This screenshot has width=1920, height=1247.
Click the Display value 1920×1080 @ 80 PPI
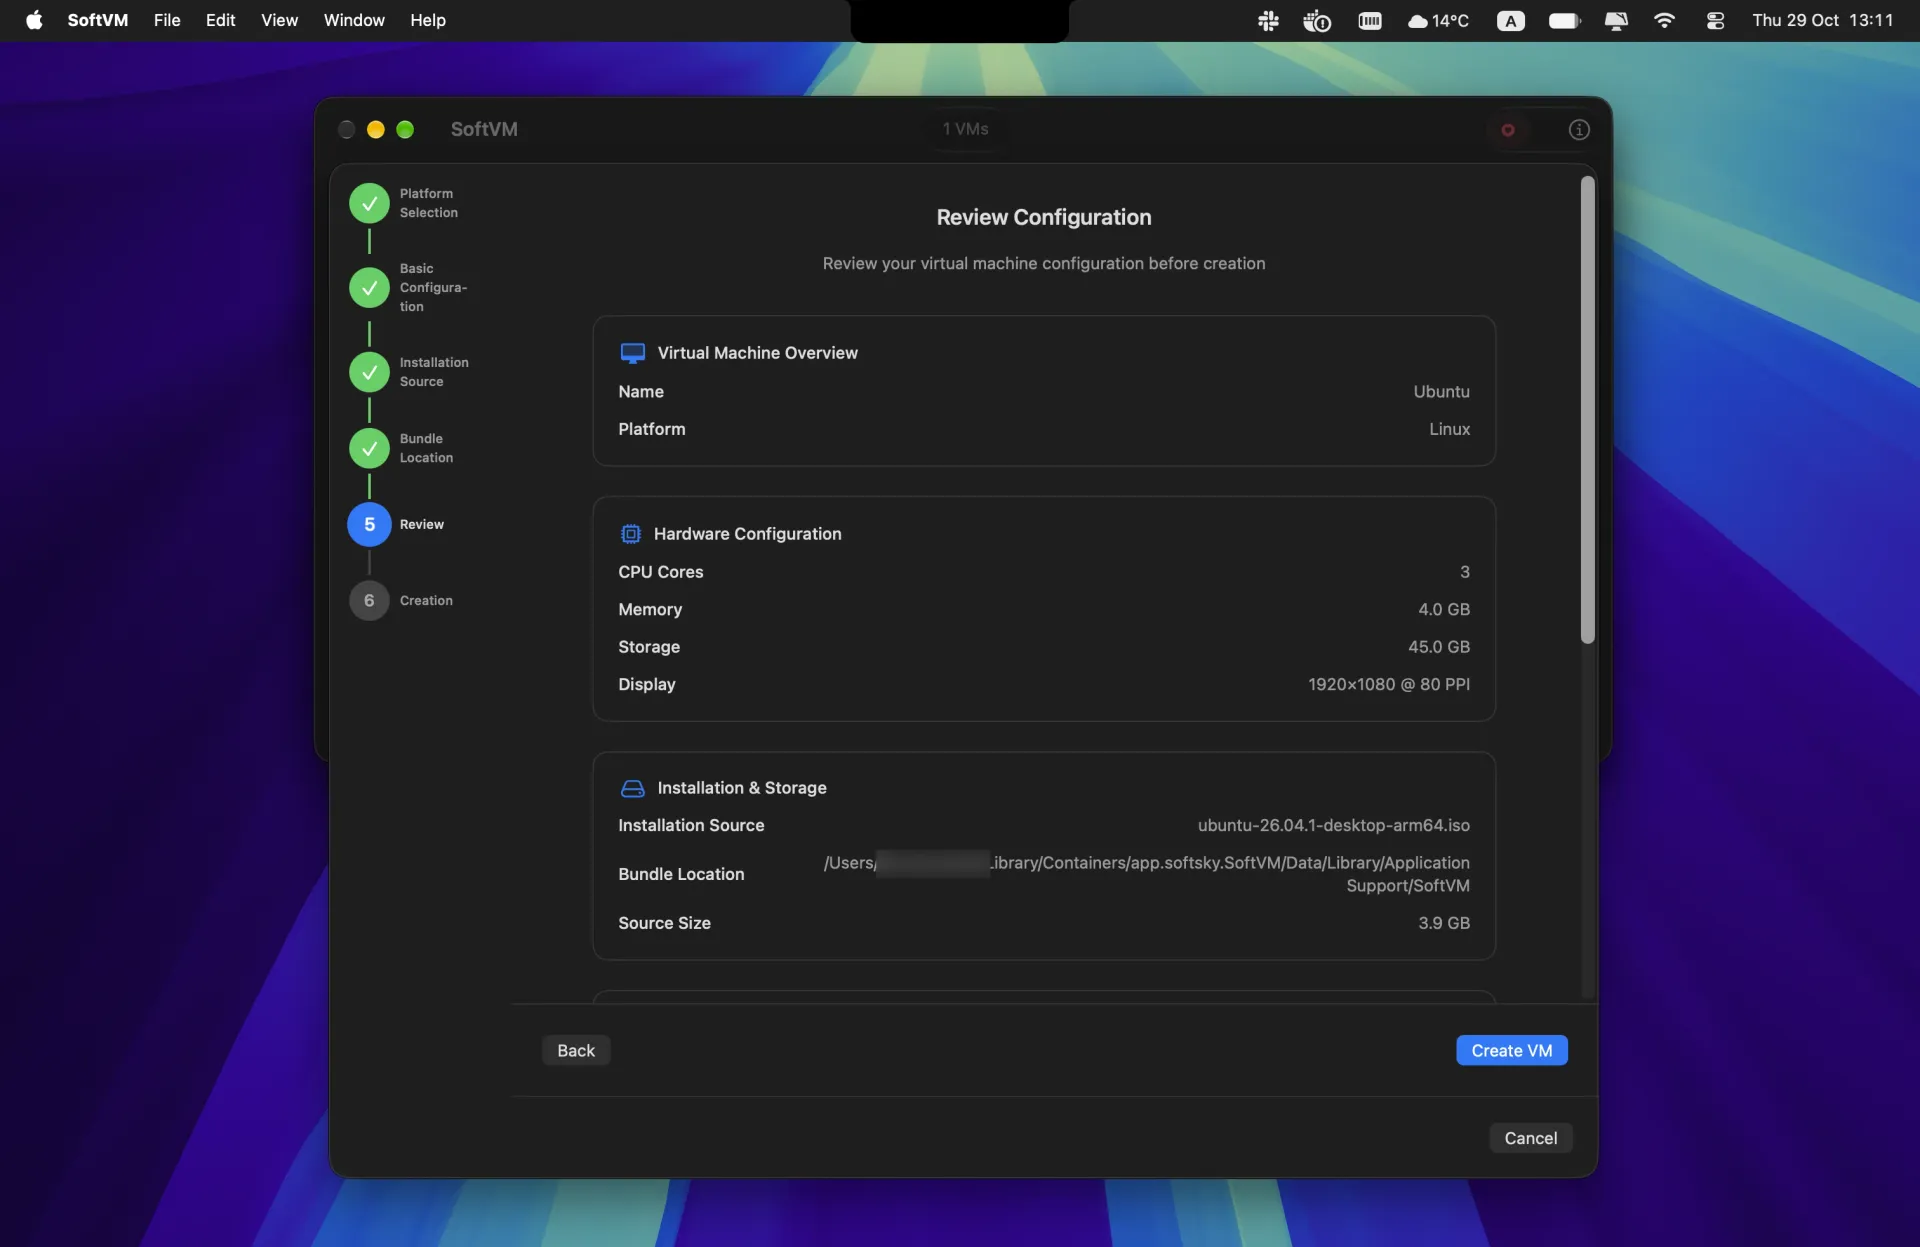point(1388,684)
